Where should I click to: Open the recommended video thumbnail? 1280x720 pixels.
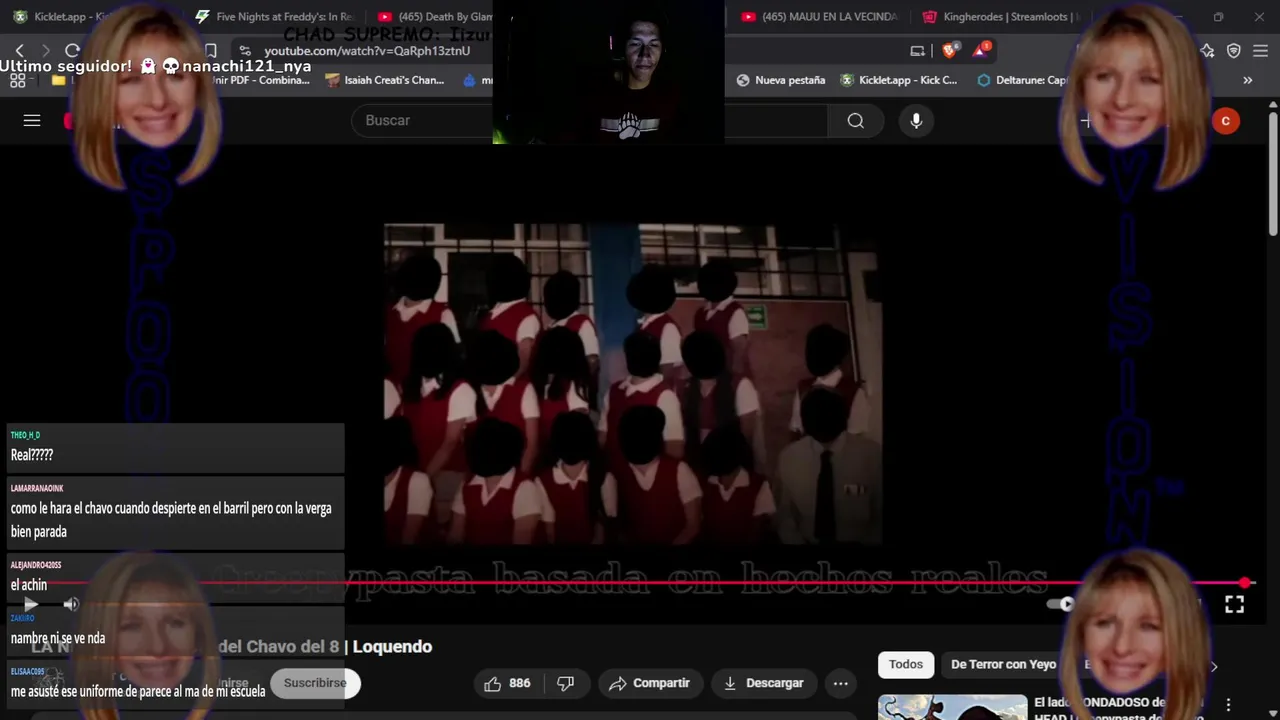[x=952, y=707]
